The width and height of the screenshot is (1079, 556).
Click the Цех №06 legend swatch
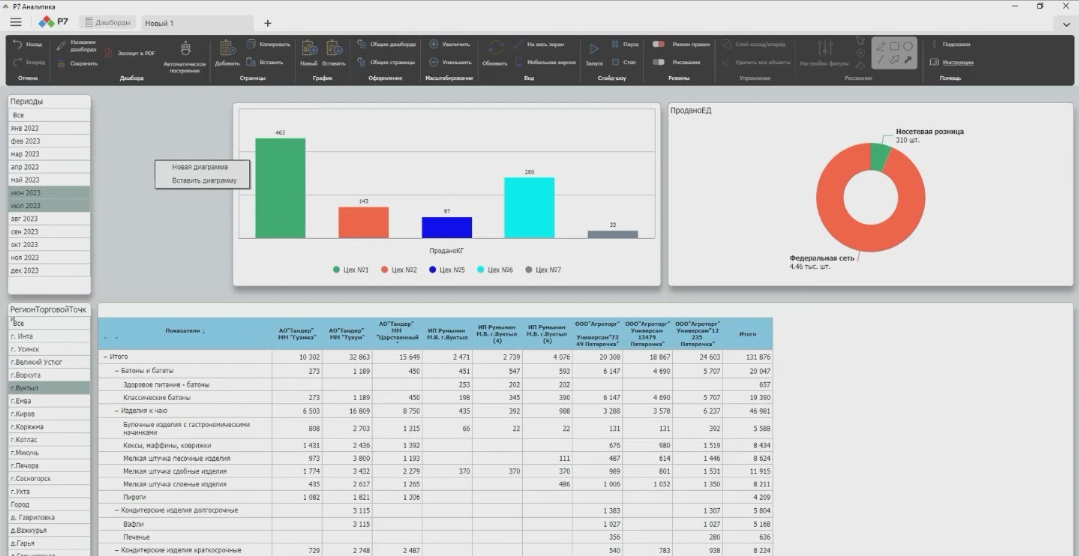[480, 270]
